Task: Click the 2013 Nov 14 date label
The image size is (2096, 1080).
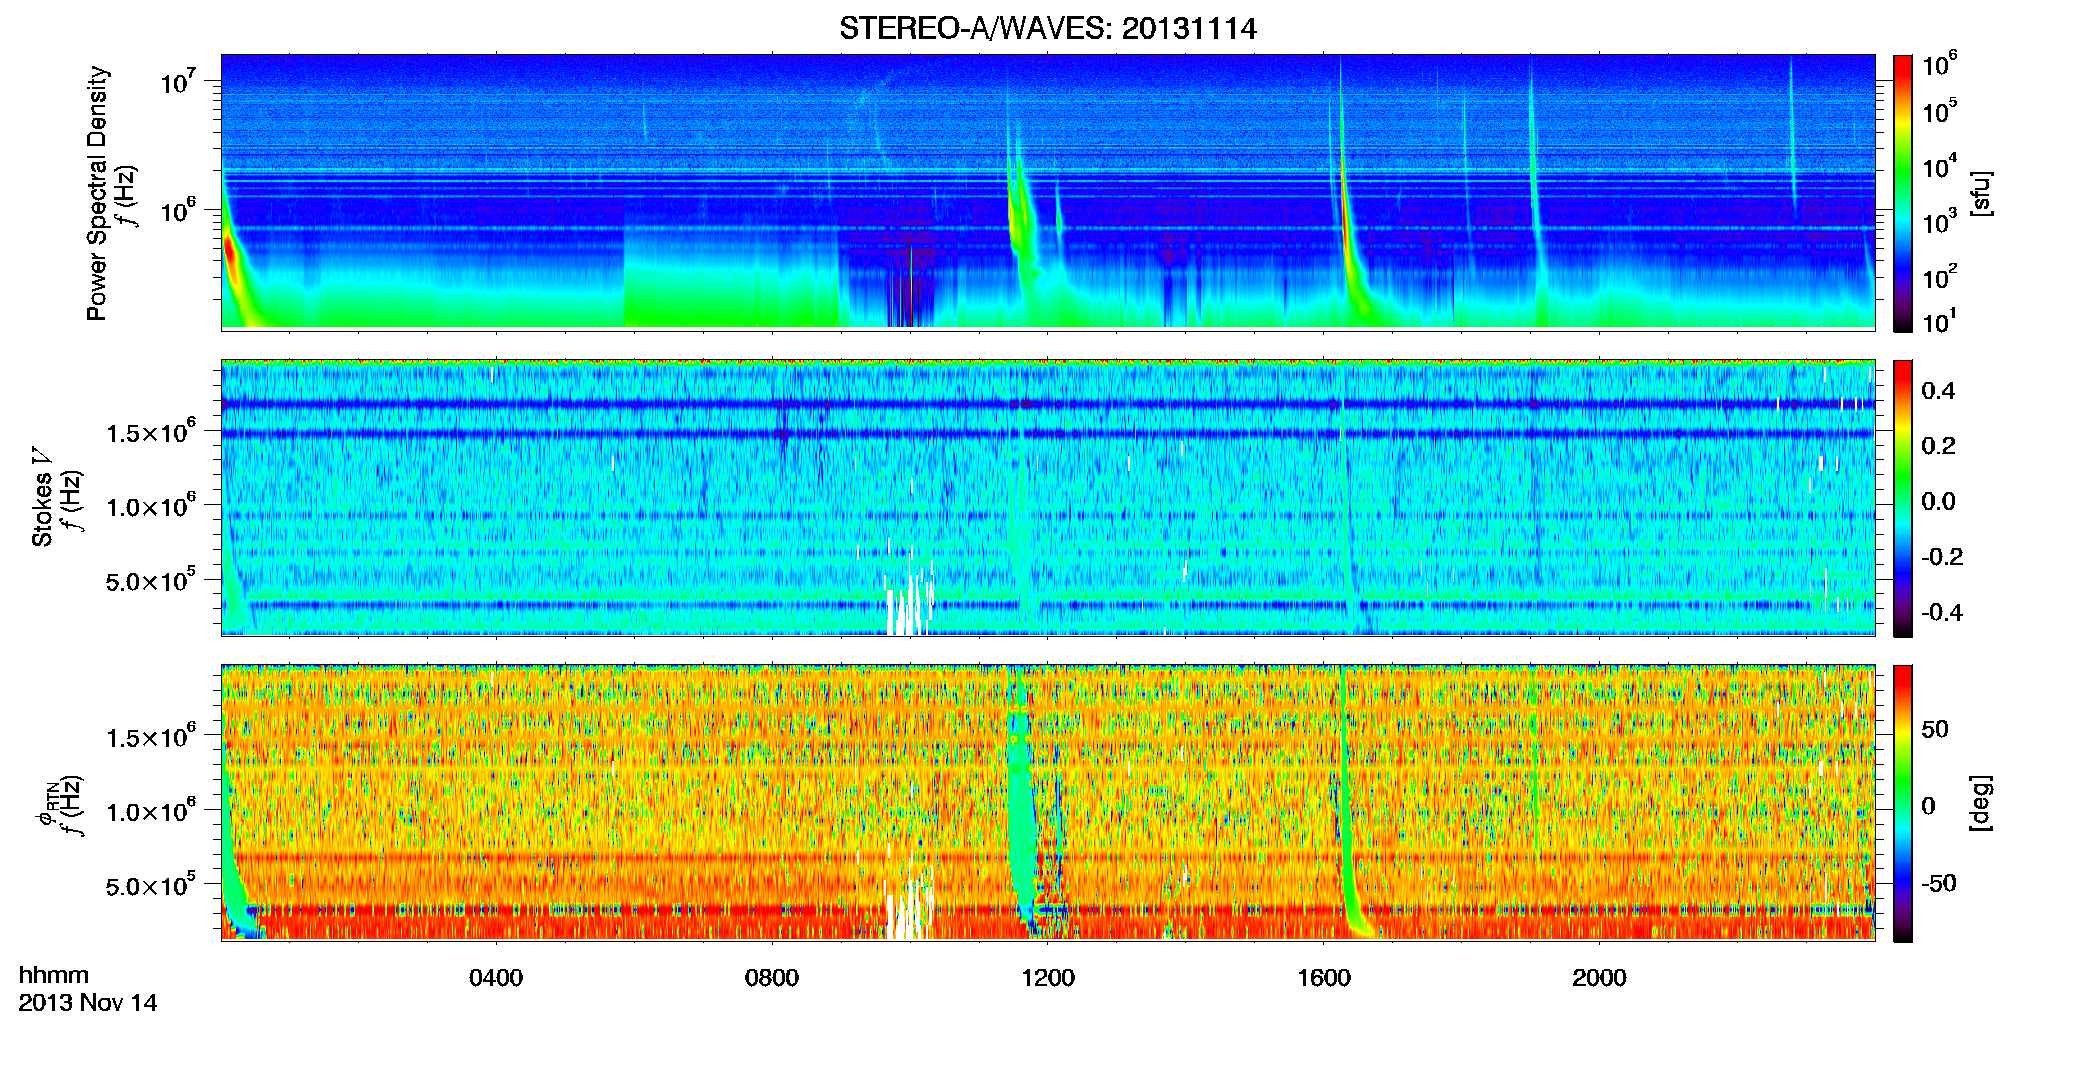Action: pyautogui.click(x=88, y=1003)
